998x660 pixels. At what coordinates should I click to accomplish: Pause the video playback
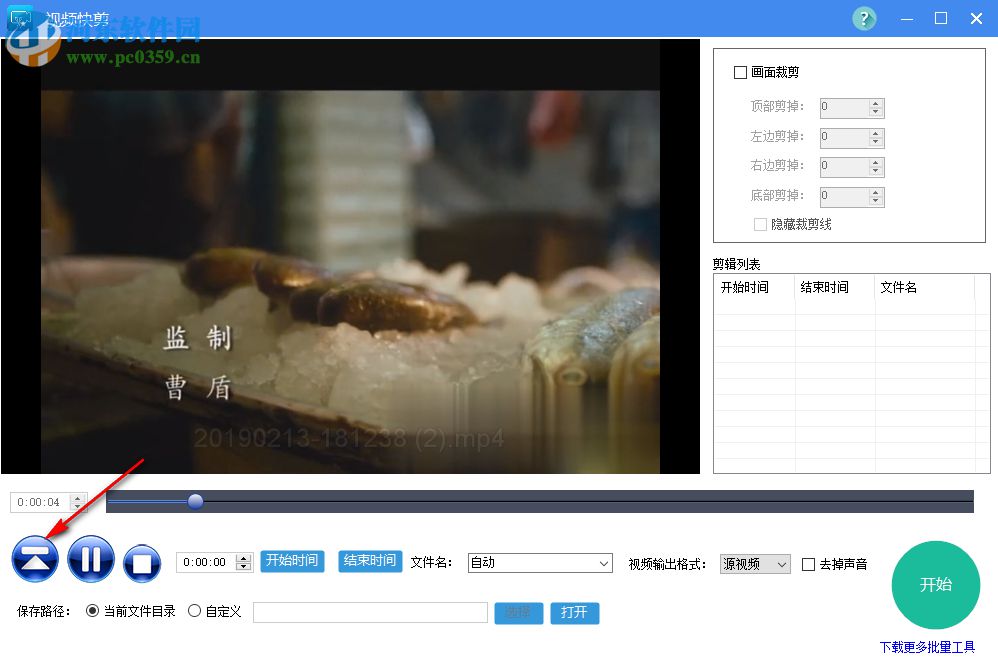pos(89,561)
